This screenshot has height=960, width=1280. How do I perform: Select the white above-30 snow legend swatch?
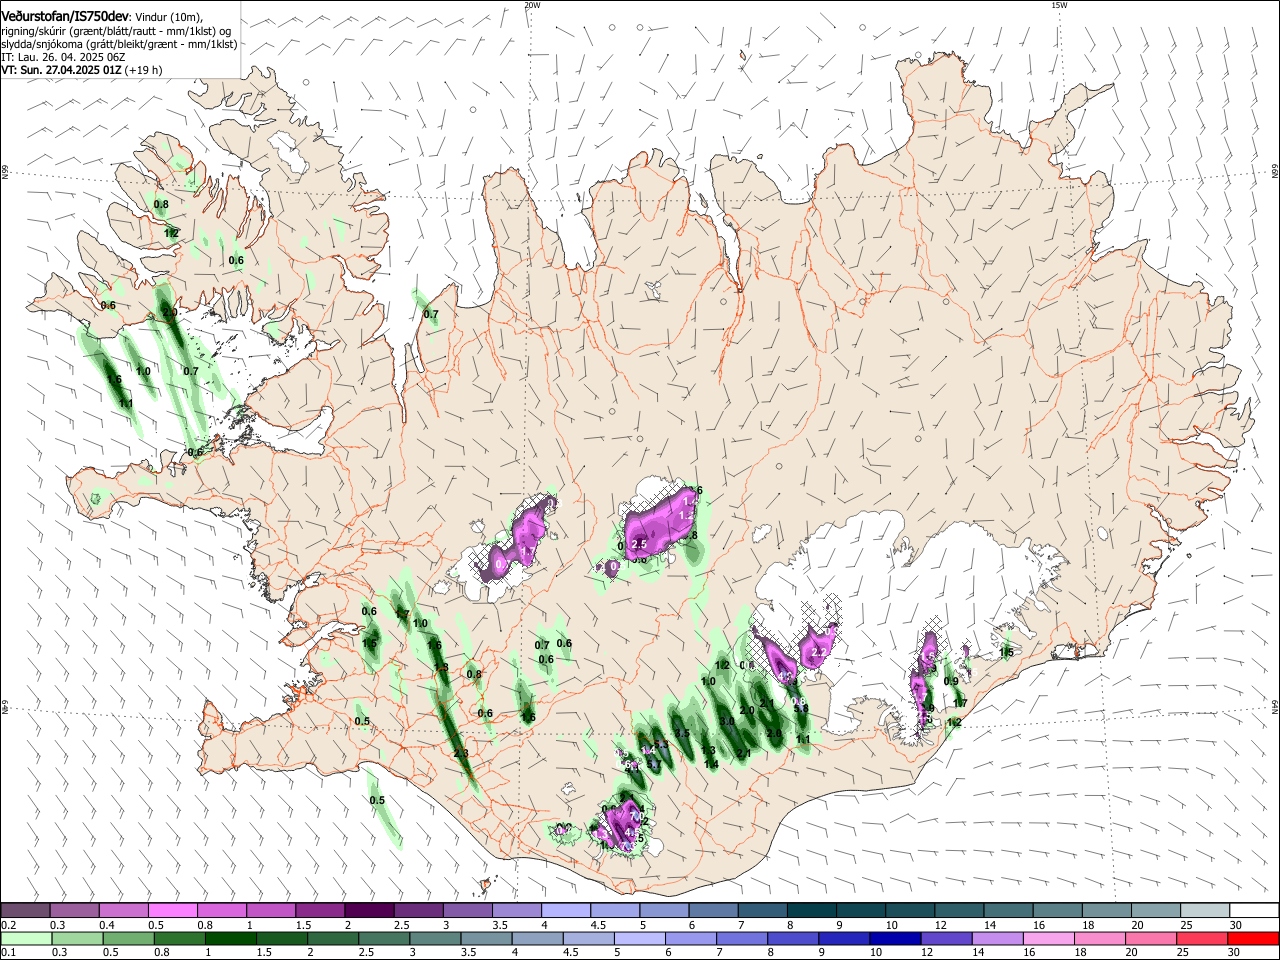click(1252, 911)
